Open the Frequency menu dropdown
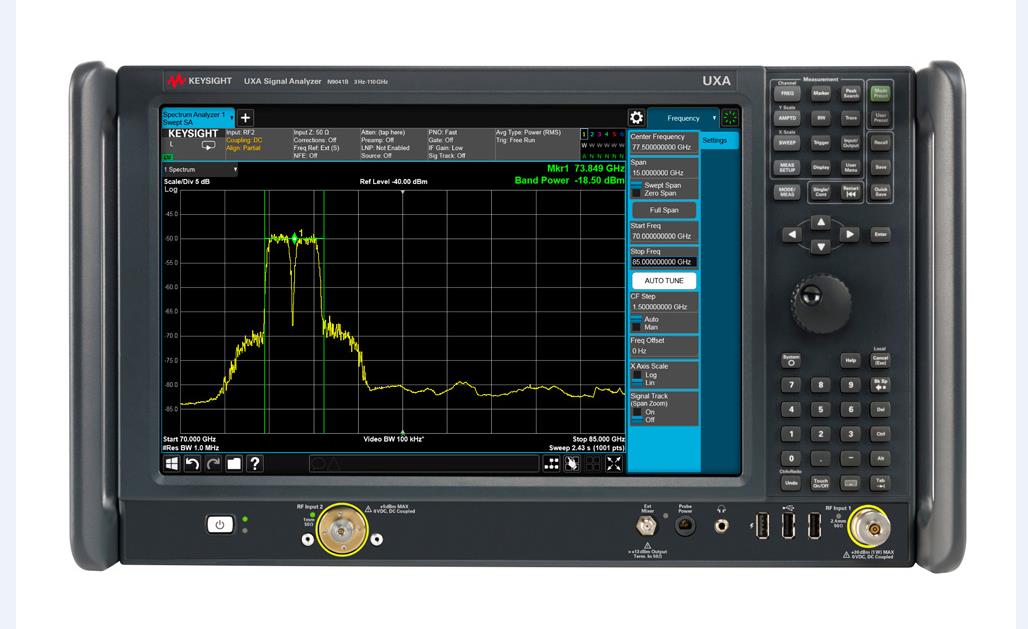The image size is (1028, 629). [683, 118]
